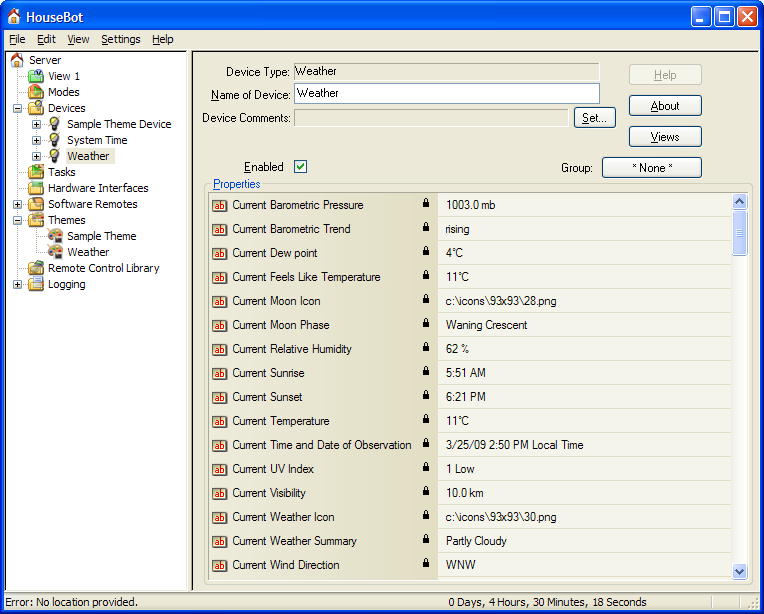Open the File menu
The width and height of the screenshot is (764, 614).
point(17,39)
